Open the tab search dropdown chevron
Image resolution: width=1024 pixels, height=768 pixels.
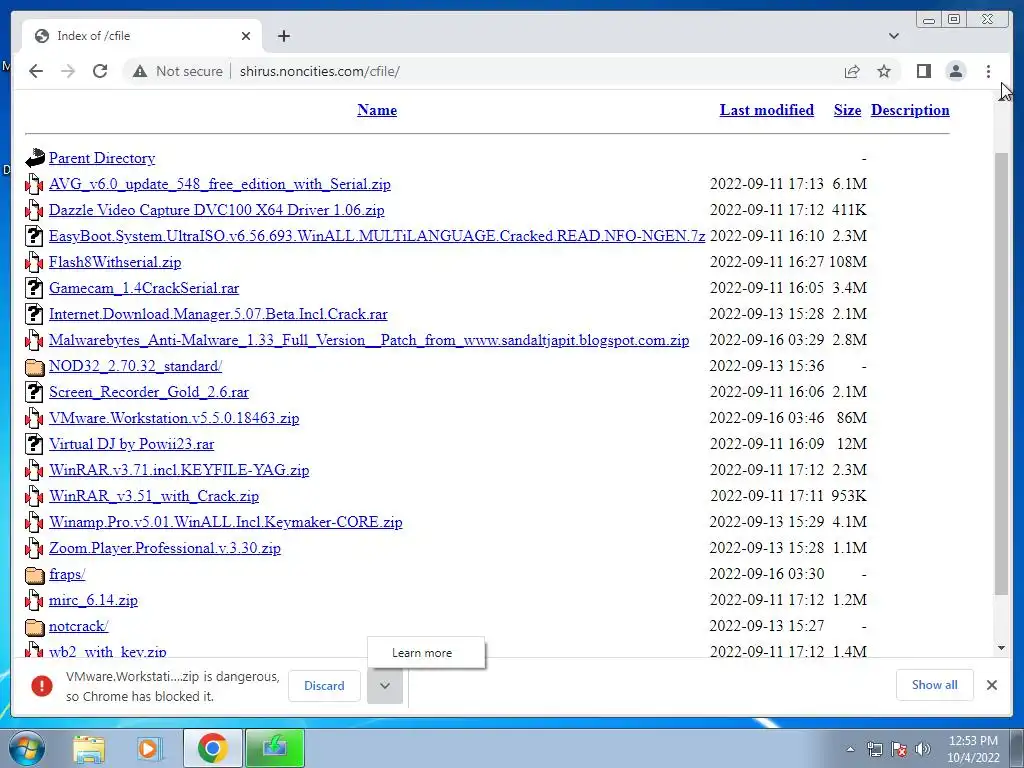[x=893, y=36]
